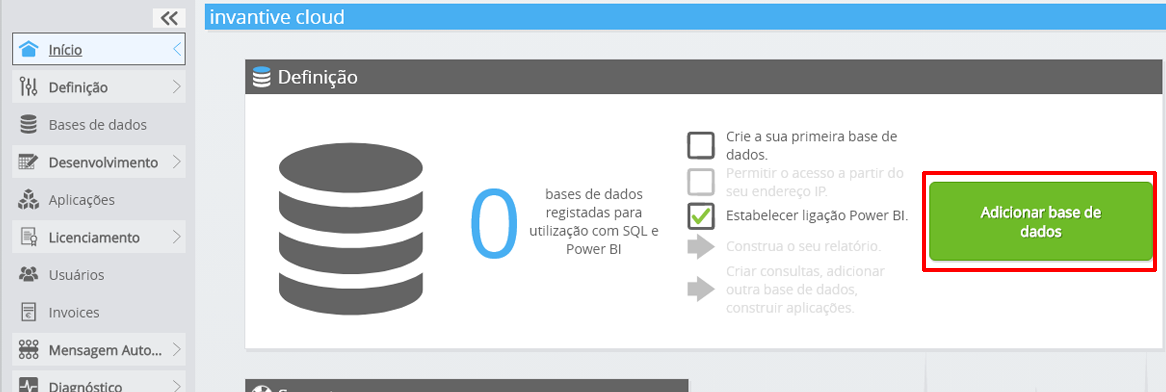Click the Início home icon
The width and height of the screenshot is (1166, 392).
point(28,50)
